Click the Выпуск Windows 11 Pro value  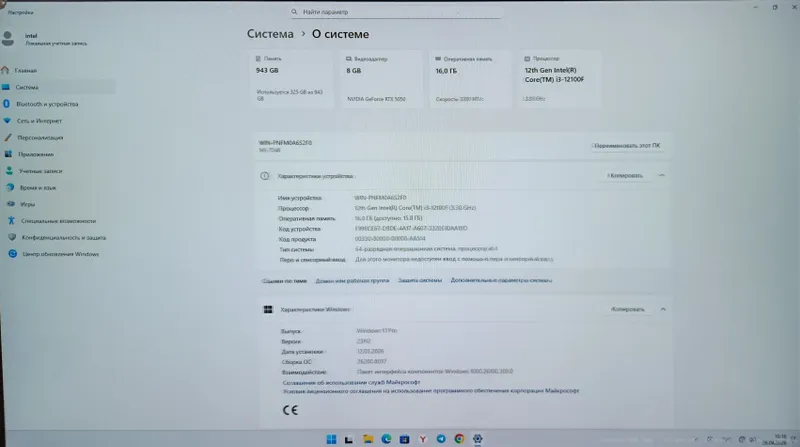pos(376,331)
